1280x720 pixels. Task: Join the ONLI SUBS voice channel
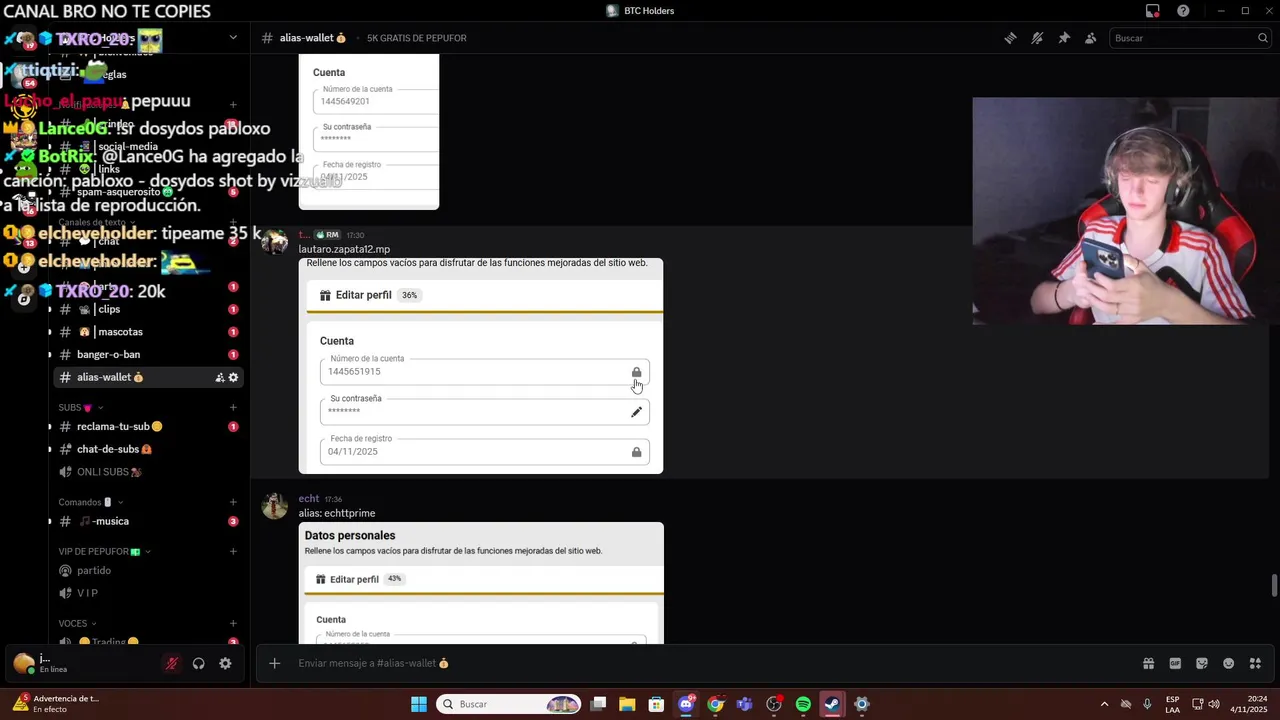pos(148,472)
